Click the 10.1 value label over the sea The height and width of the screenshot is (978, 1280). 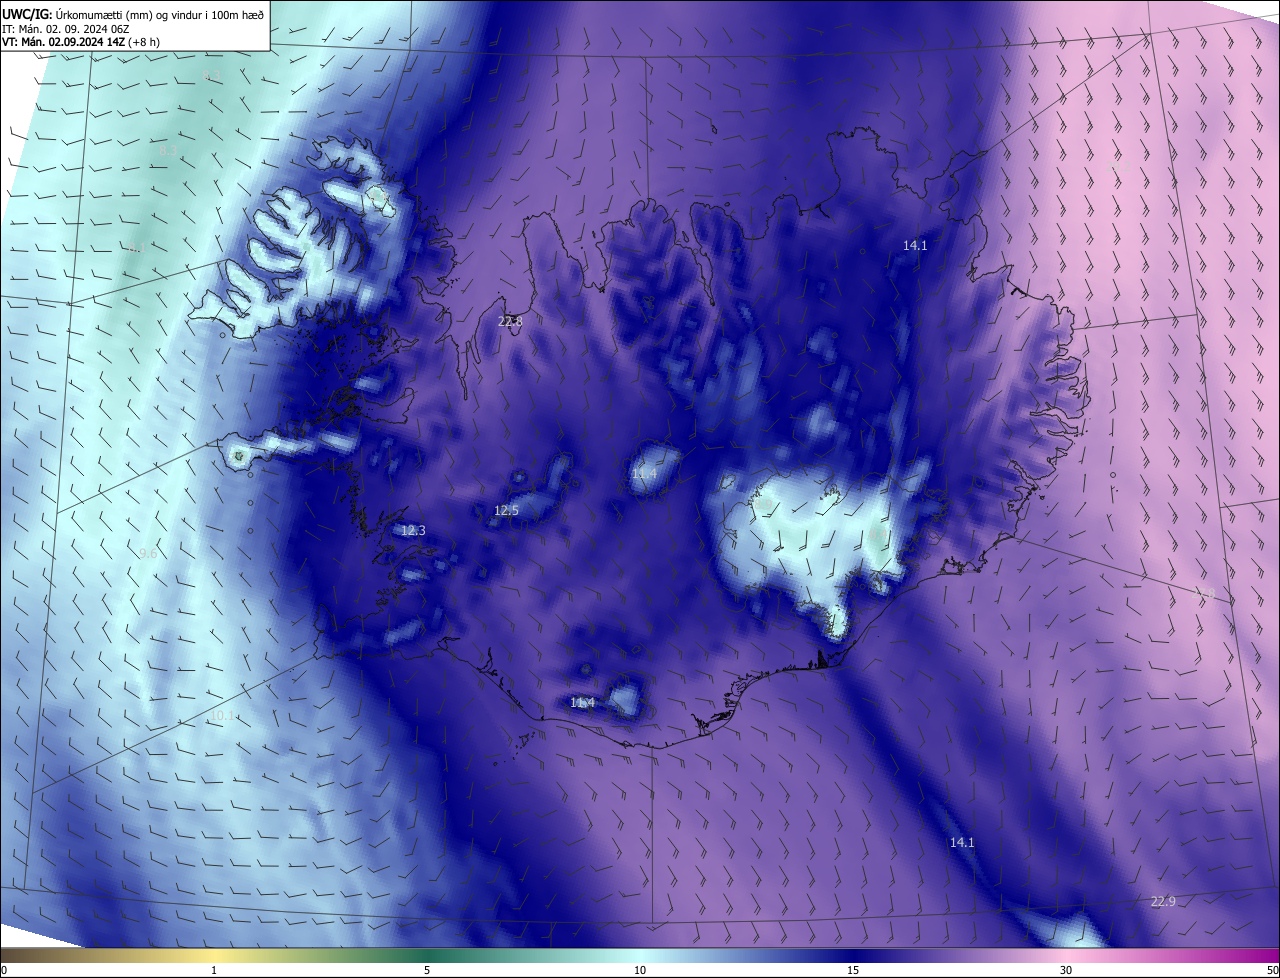tap(223, 715)
